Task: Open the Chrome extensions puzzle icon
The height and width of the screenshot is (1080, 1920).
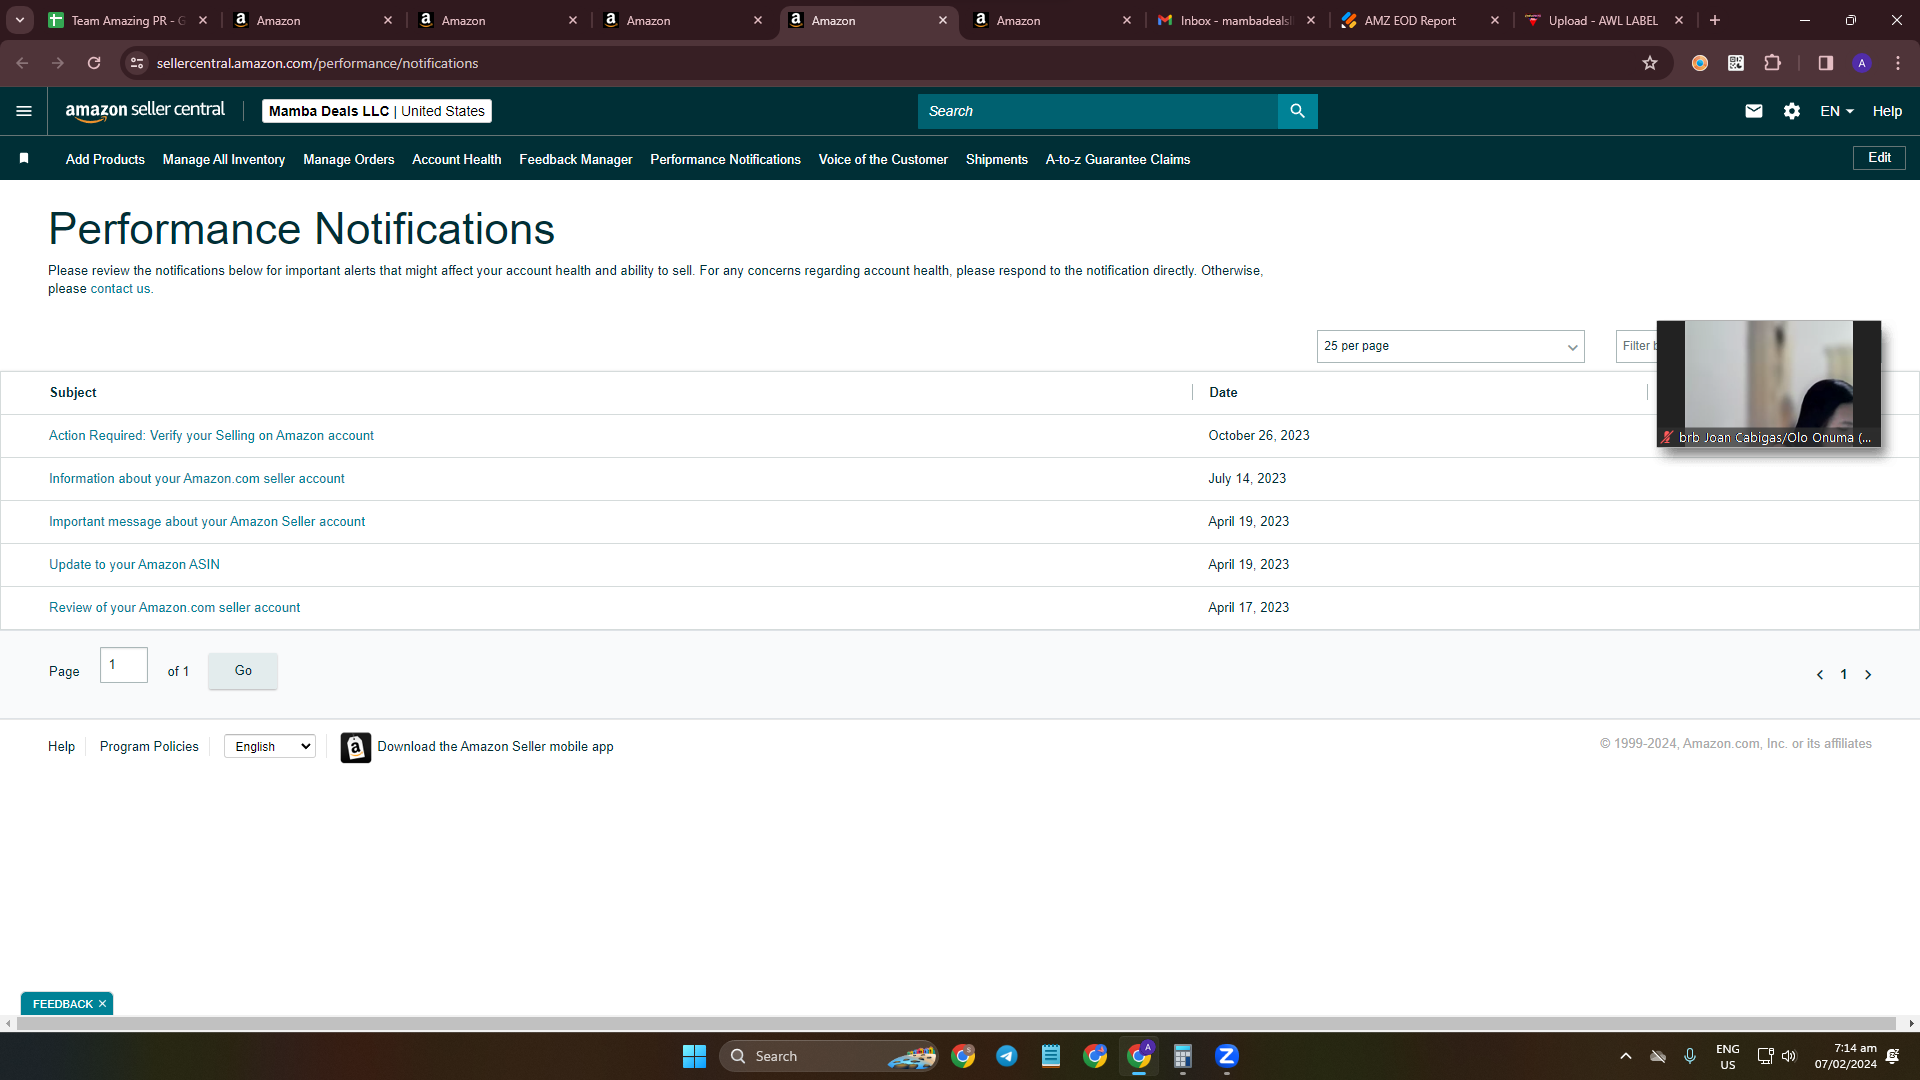Action: point(1772,63)
